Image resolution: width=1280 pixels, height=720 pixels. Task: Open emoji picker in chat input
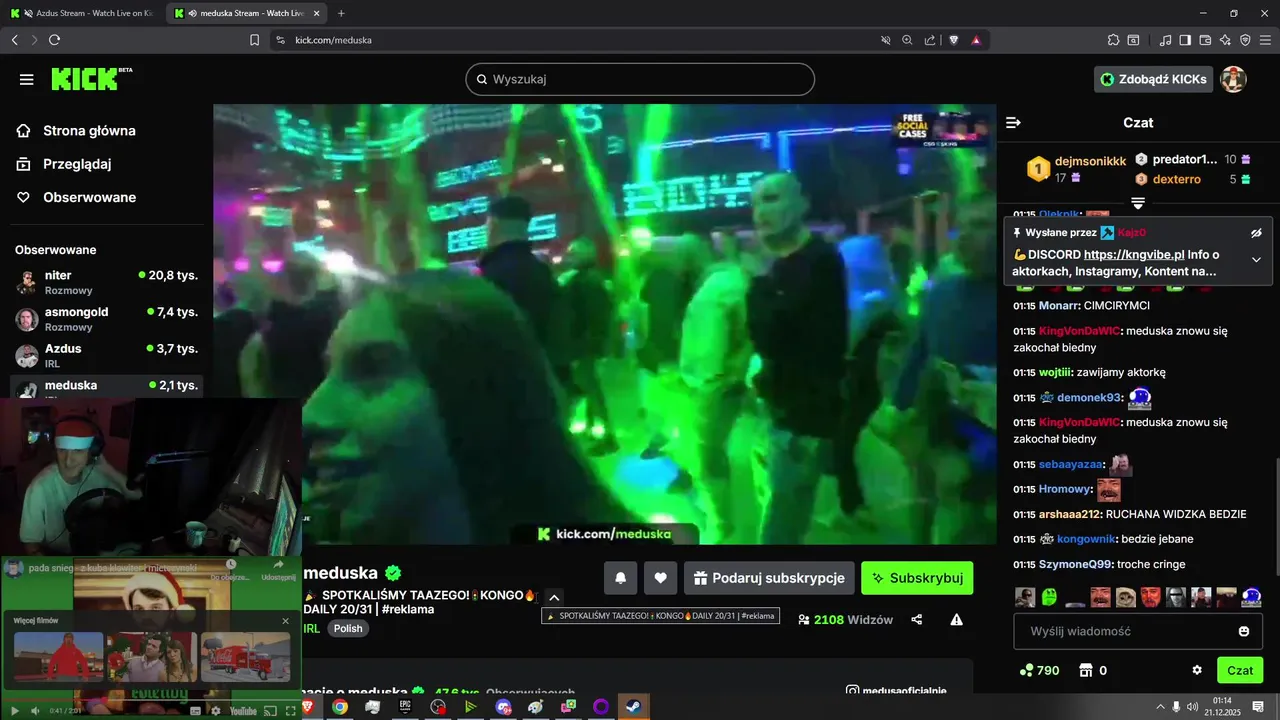(1244, 631)
